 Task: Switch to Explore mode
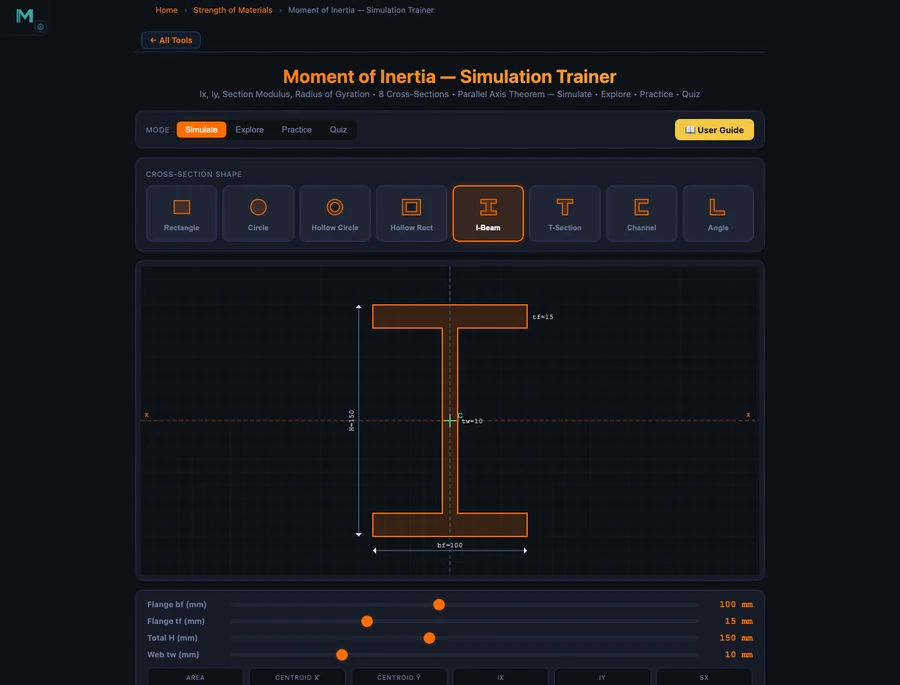coord(250,130)
